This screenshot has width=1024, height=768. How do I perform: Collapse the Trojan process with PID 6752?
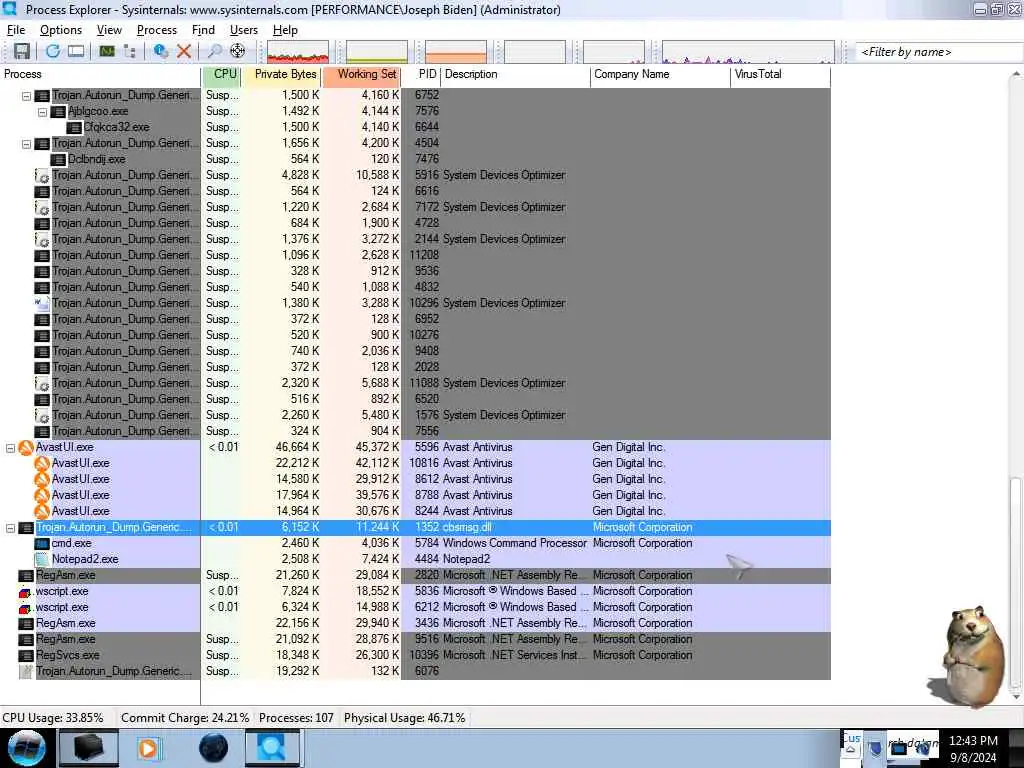26,96
